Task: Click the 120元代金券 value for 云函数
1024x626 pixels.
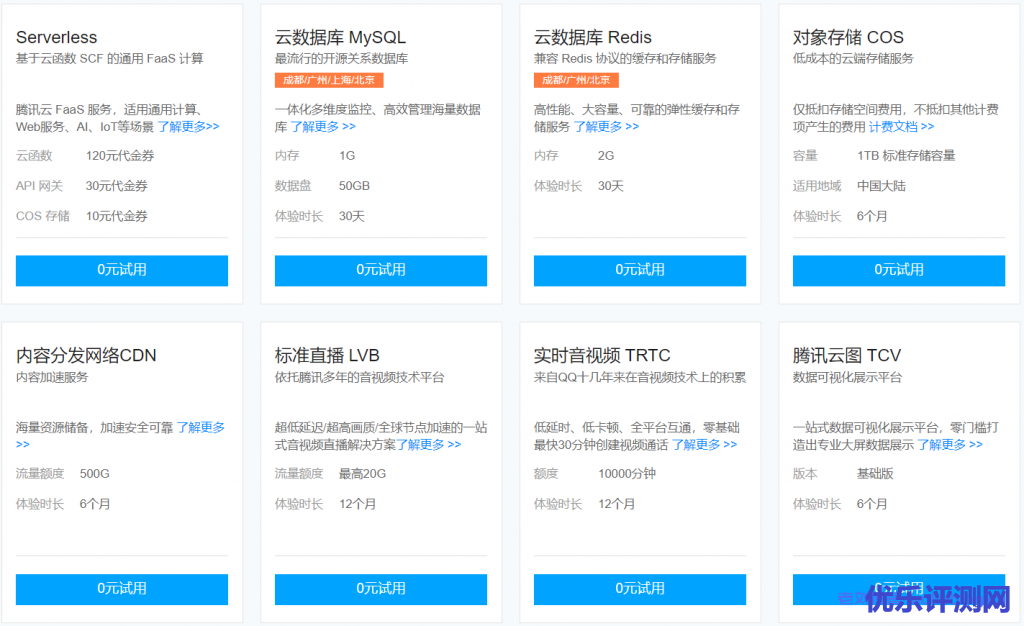Action: [120, 155]
